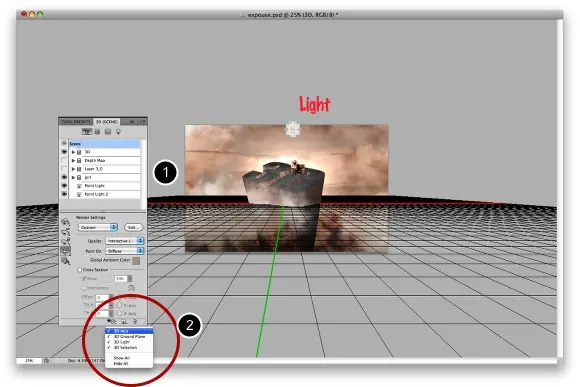Toggle 3D Light menu item
The width and height of the screenshot is (580, 387).
[x=129, y=342]
